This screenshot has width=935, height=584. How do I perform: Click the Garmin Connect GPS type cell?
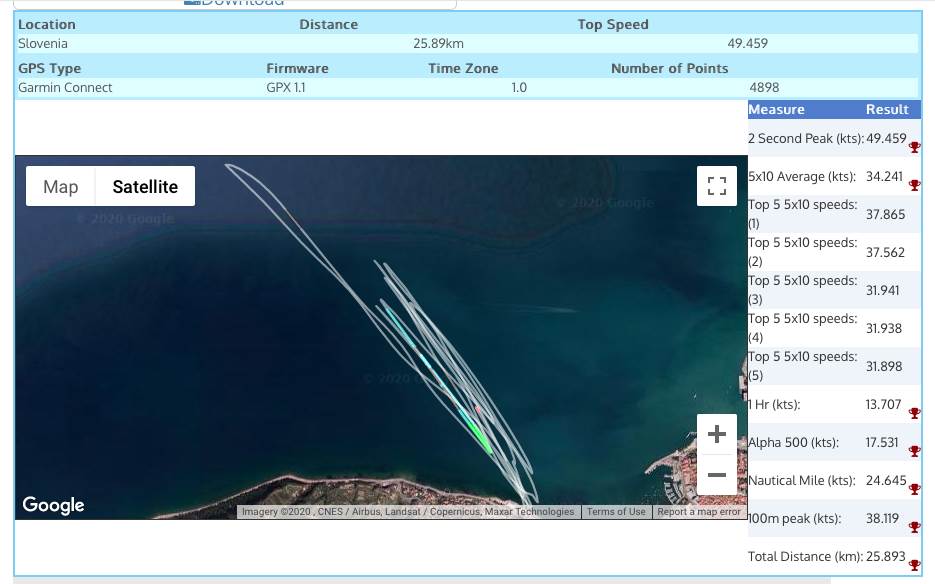pos(66,88)
